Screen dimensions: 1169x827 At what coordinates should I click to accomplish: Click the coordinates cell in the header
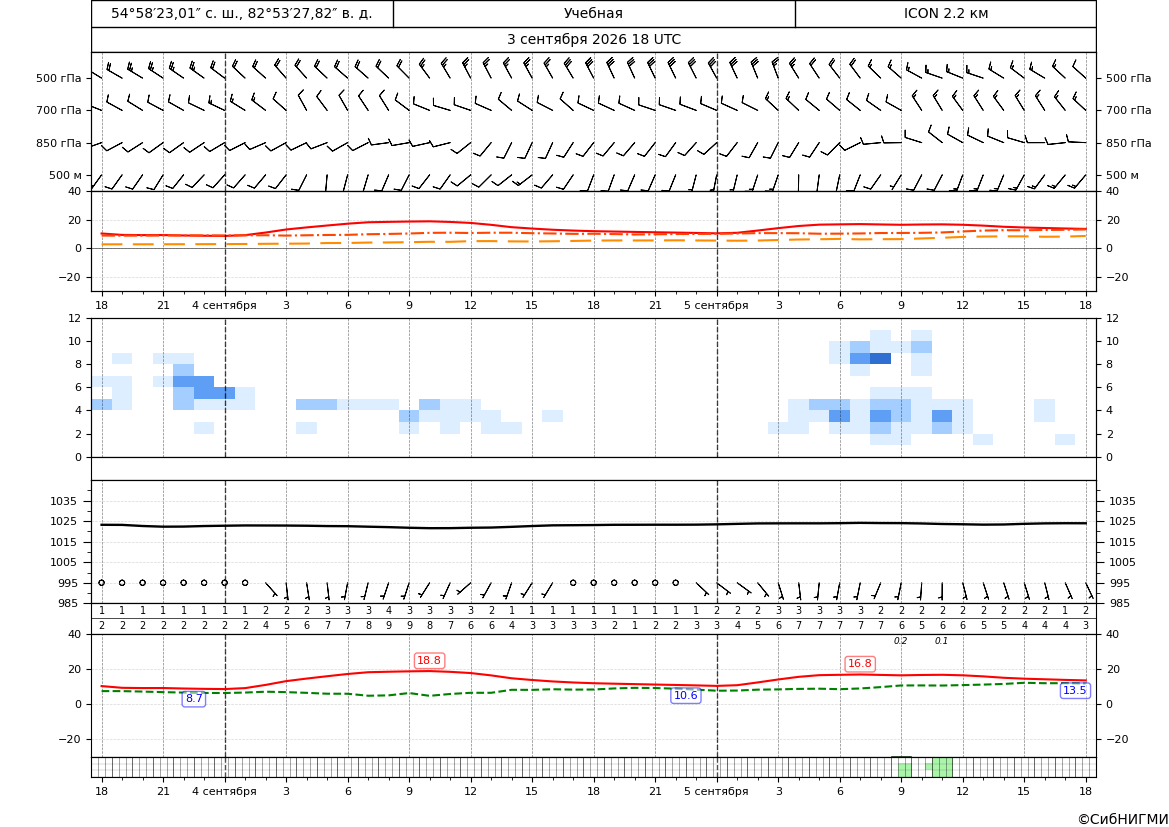pyautogui.click(x=242, y=13)
